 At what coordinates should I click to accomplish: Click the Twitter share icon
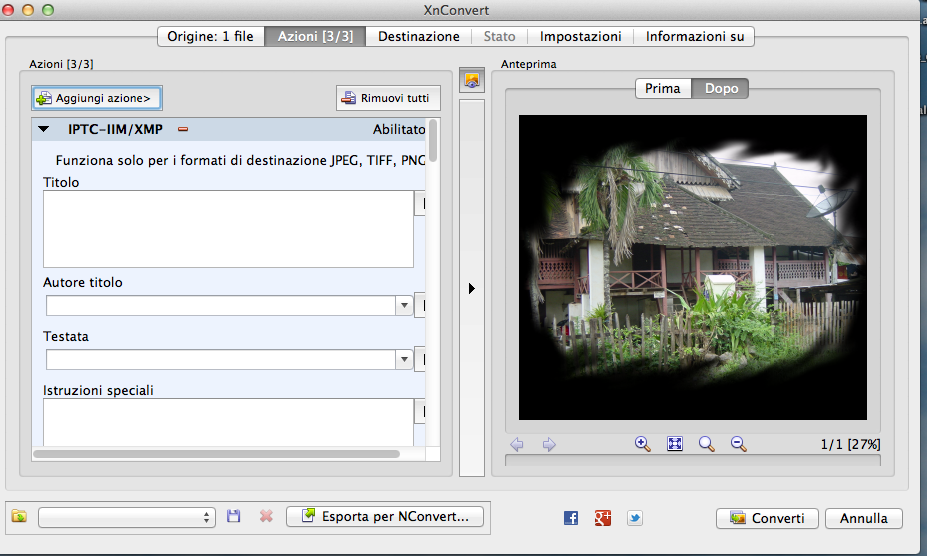tap(635, 518)
